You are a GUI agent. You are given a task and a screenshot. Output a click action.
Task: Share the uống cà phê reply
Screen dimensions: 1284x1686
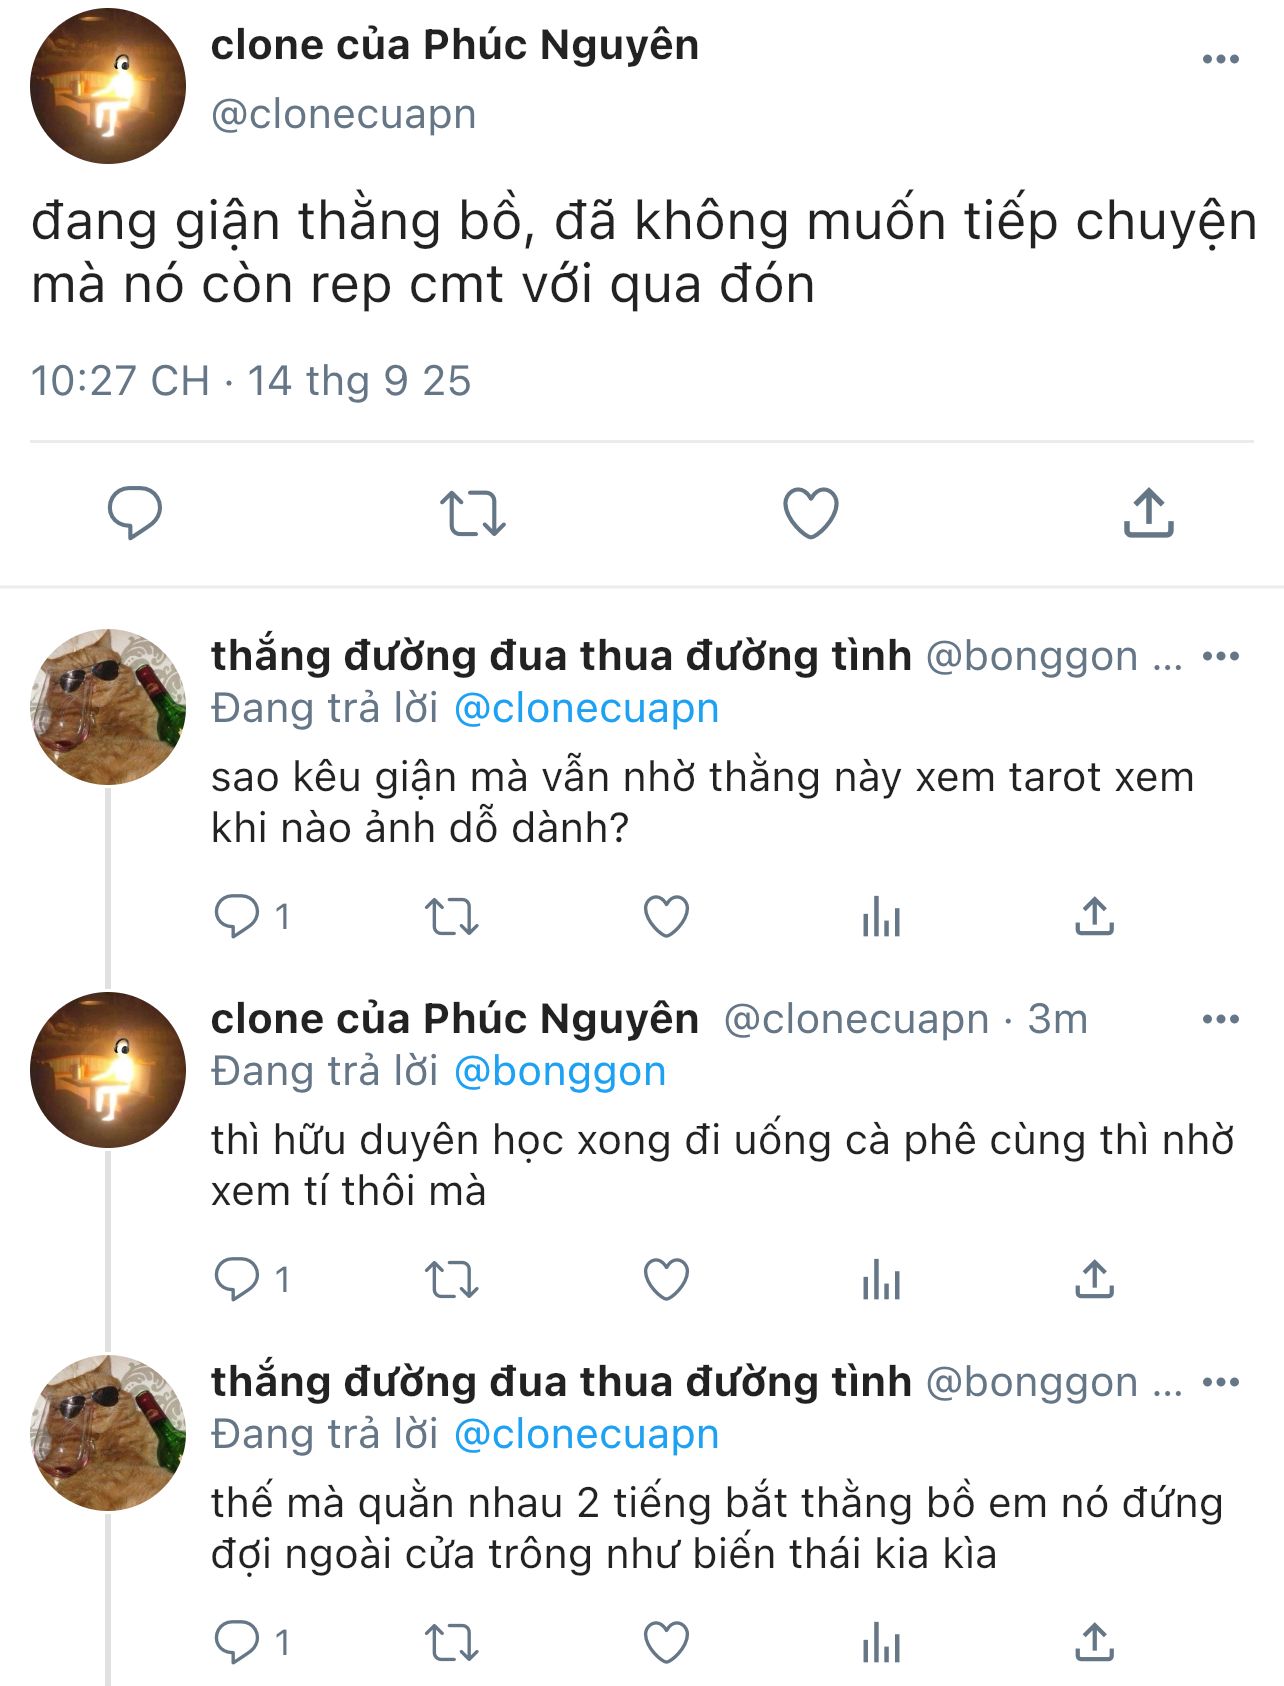1094,1279
